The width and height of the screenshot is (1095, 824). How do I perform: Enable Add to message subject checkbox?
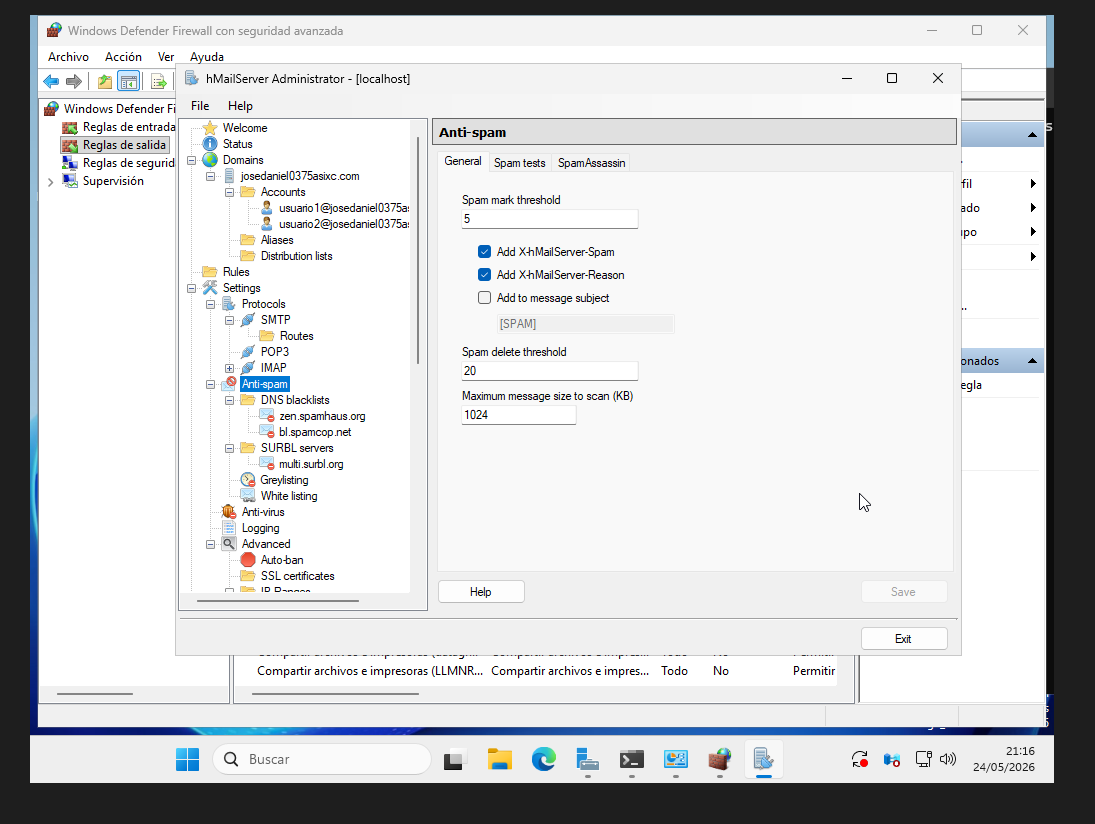pyautogui.click(x=485, y=297)
